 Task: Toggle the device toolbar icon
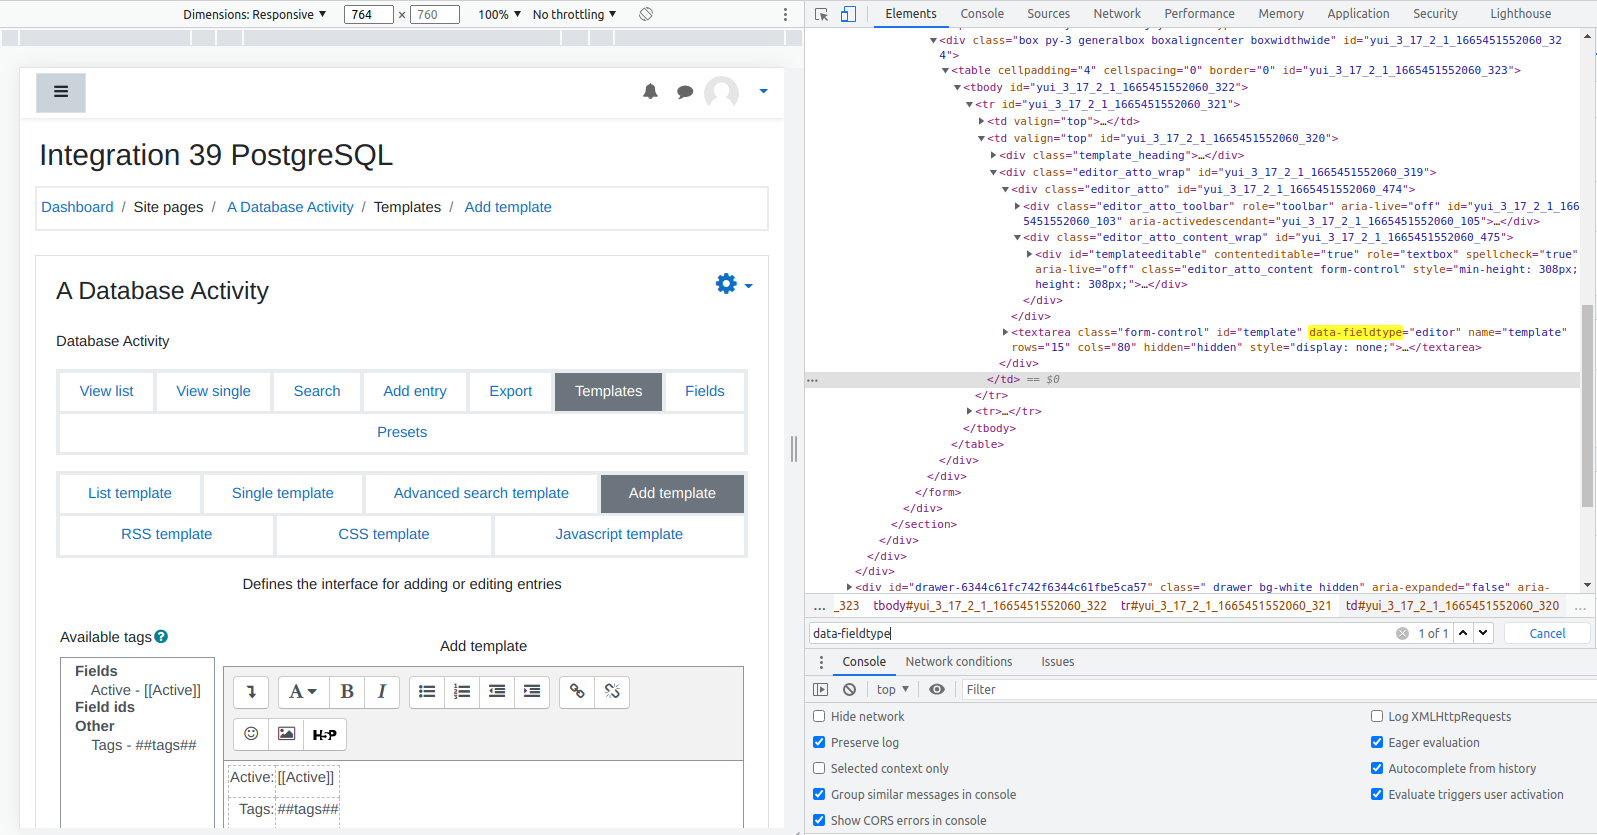click(x=848, y=14)
